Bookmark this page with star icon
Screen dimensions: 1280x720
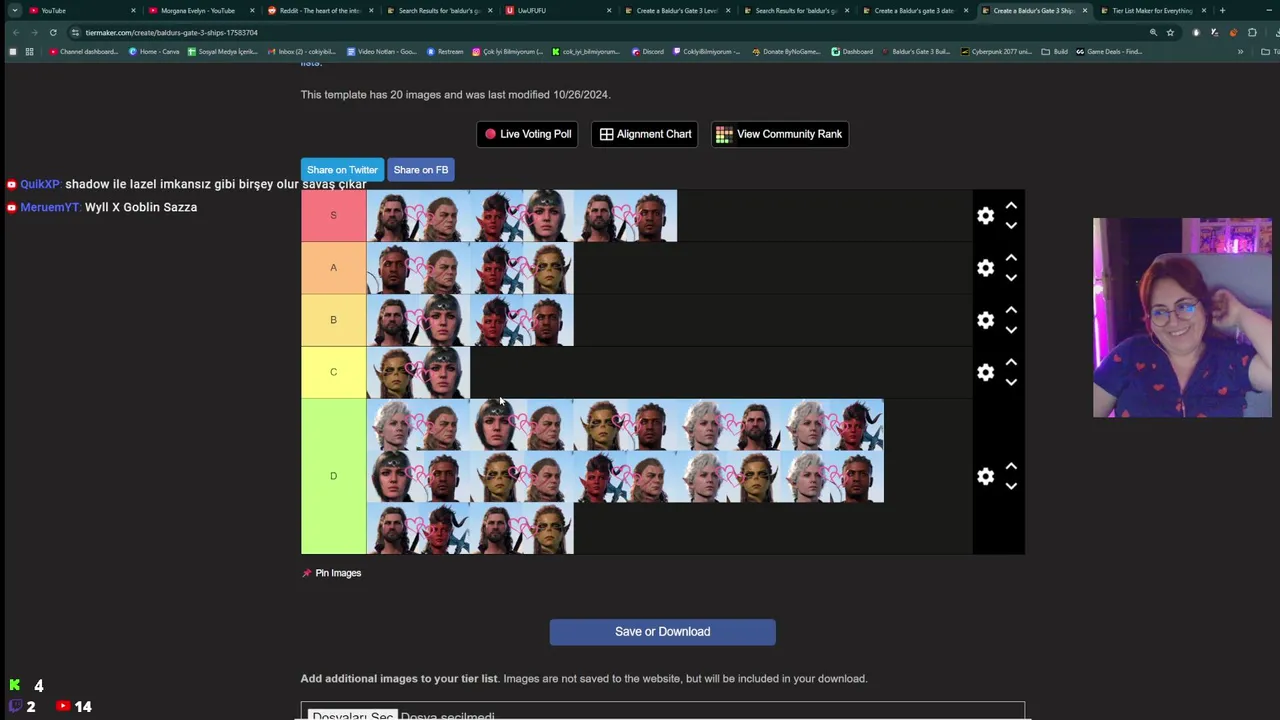pos(1170,32)
